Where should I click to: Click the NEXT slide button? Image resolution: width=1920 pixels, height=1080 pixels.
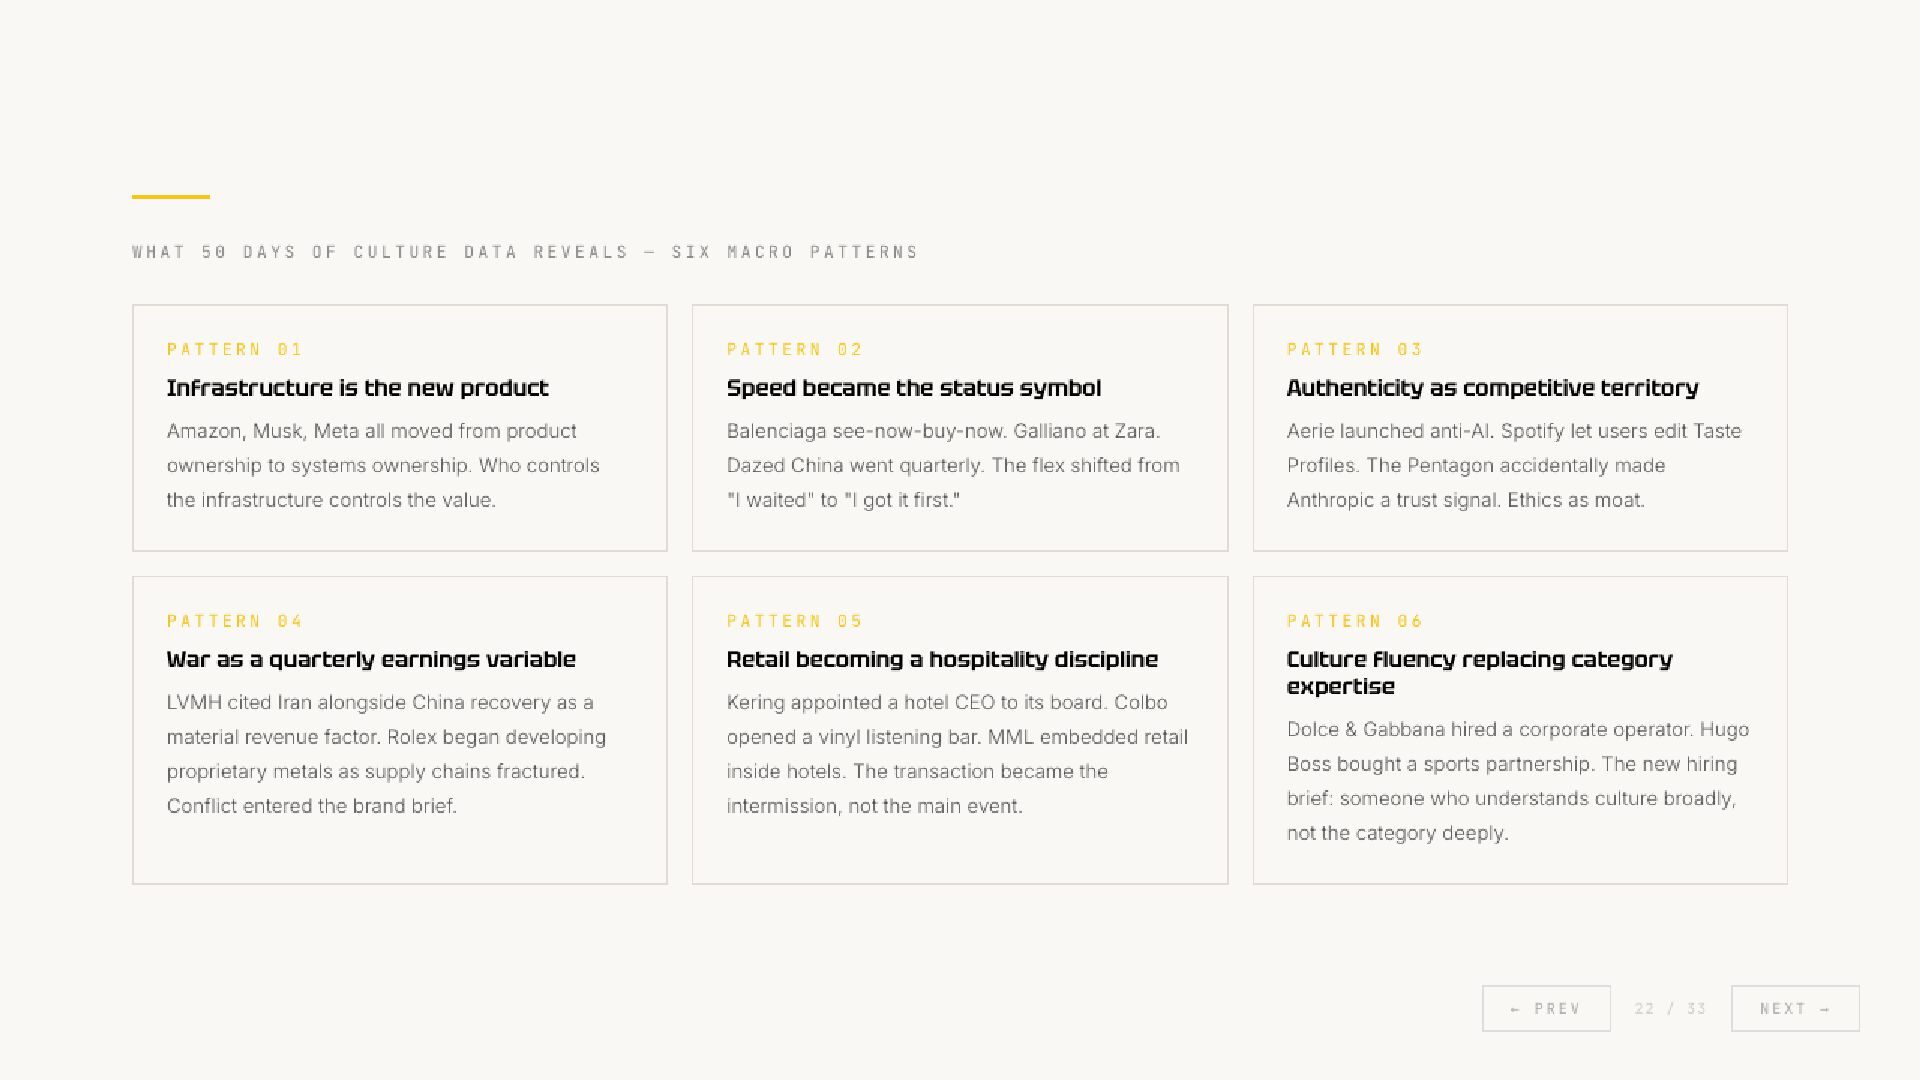coord(1795,1008)
